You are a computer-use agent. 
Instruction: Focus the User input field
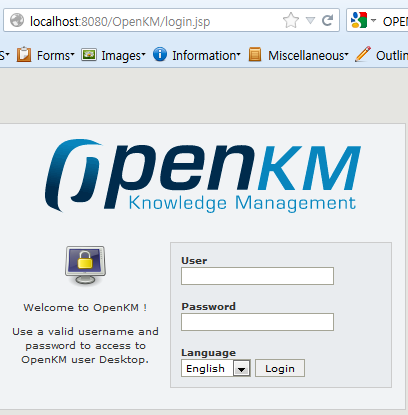click(257, 276)
